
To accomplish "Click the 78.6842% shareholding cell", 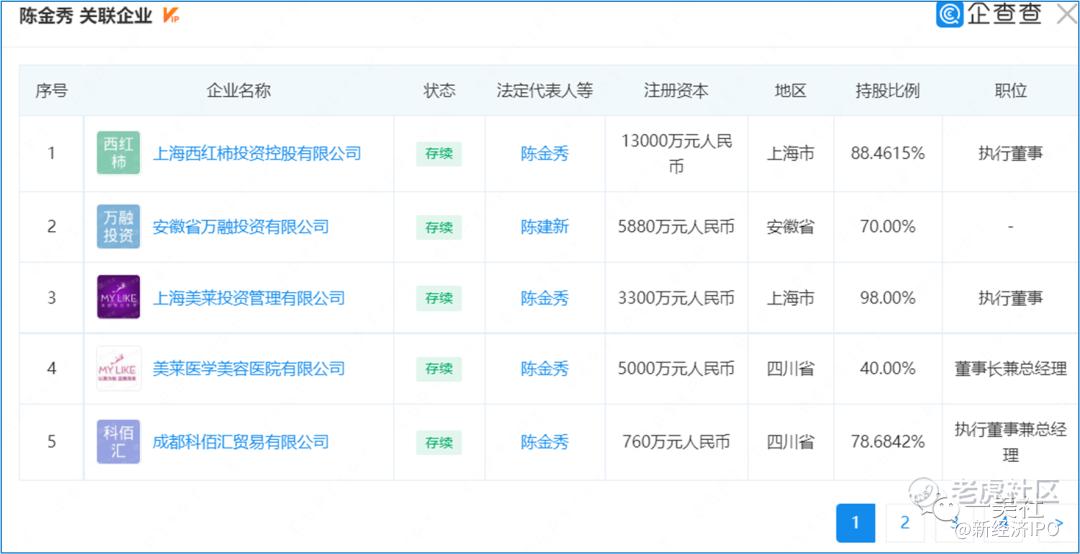I will click(888, 442).
